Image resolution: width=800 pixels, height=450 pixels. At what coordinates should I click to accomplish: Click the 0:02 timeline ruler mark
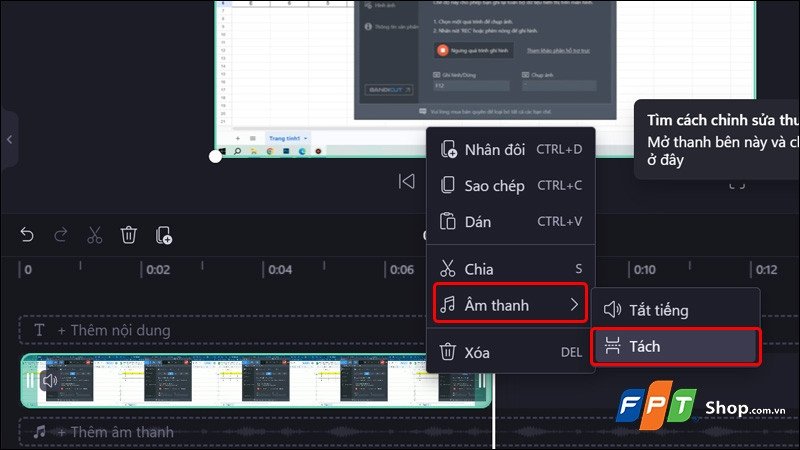click(x=158, y=270)
